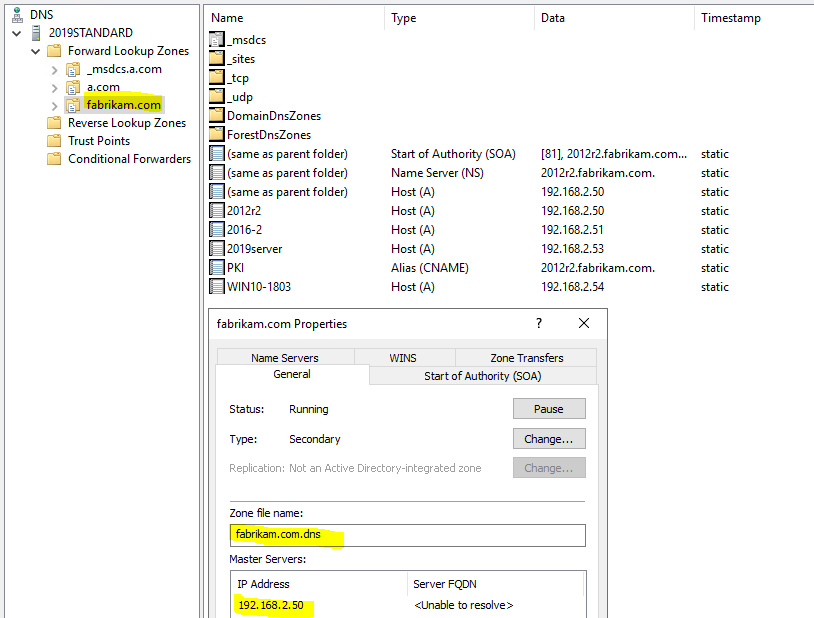Select the Conditional Forwarders label
The height and width of the screenshot is (618, 814).
click(129, 159)
